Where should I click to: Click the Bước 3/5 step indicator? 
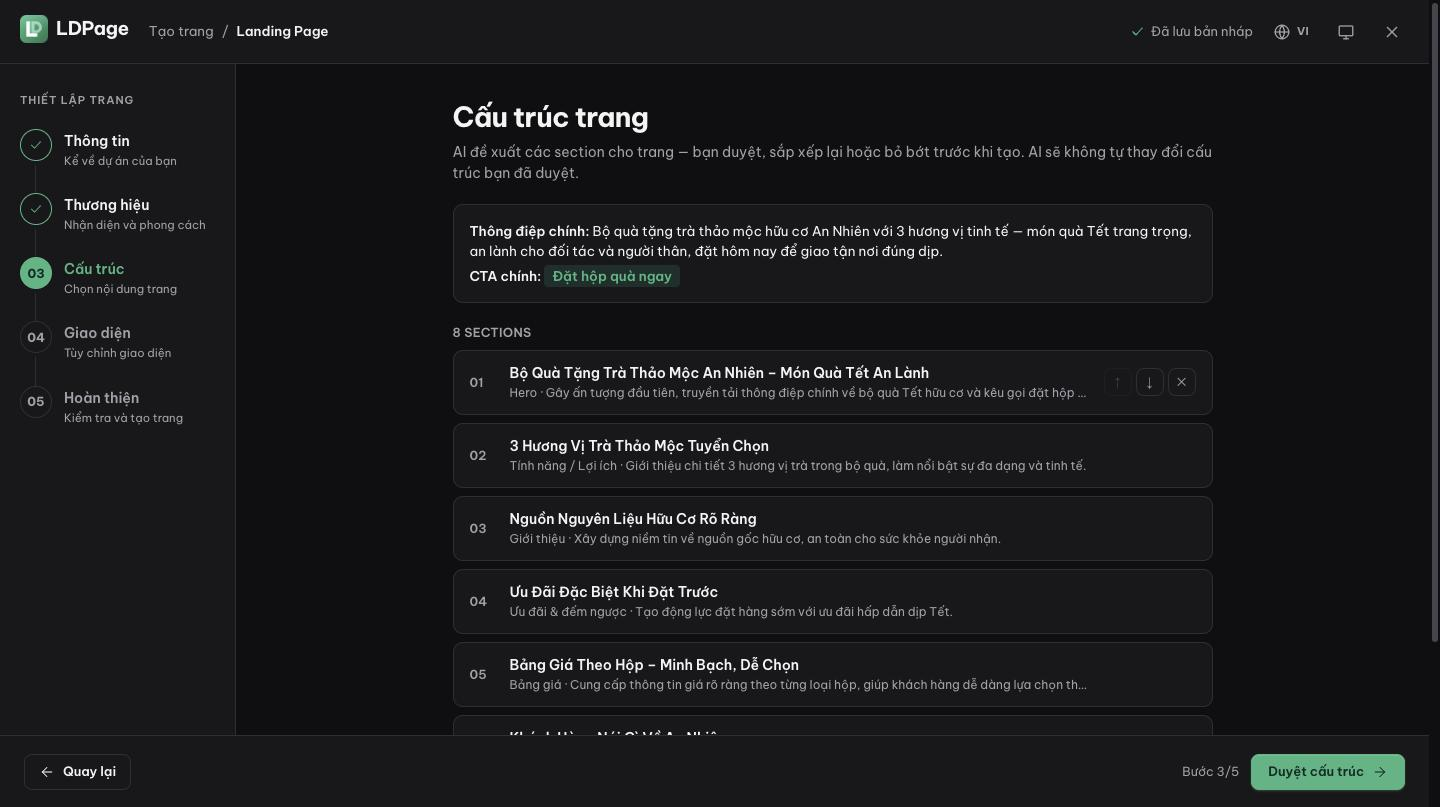pyautogui.click(x=1210, y=772)
